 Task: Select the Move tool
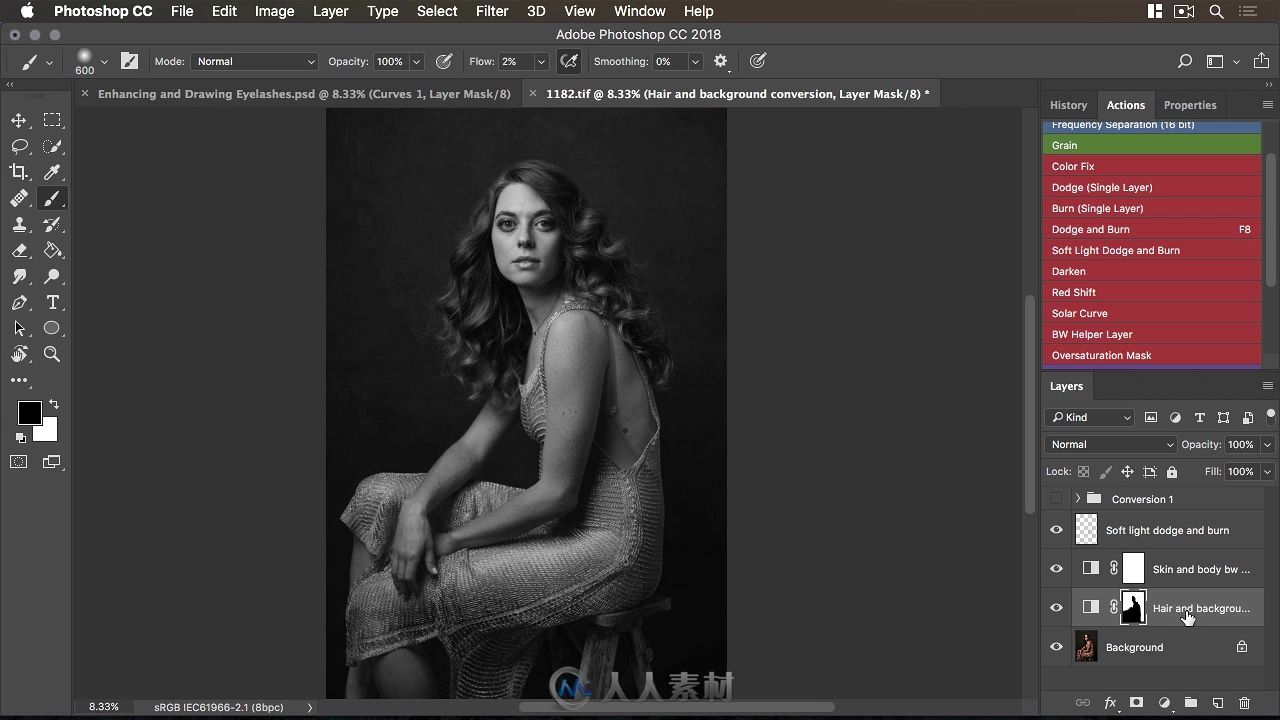[19, 120]
